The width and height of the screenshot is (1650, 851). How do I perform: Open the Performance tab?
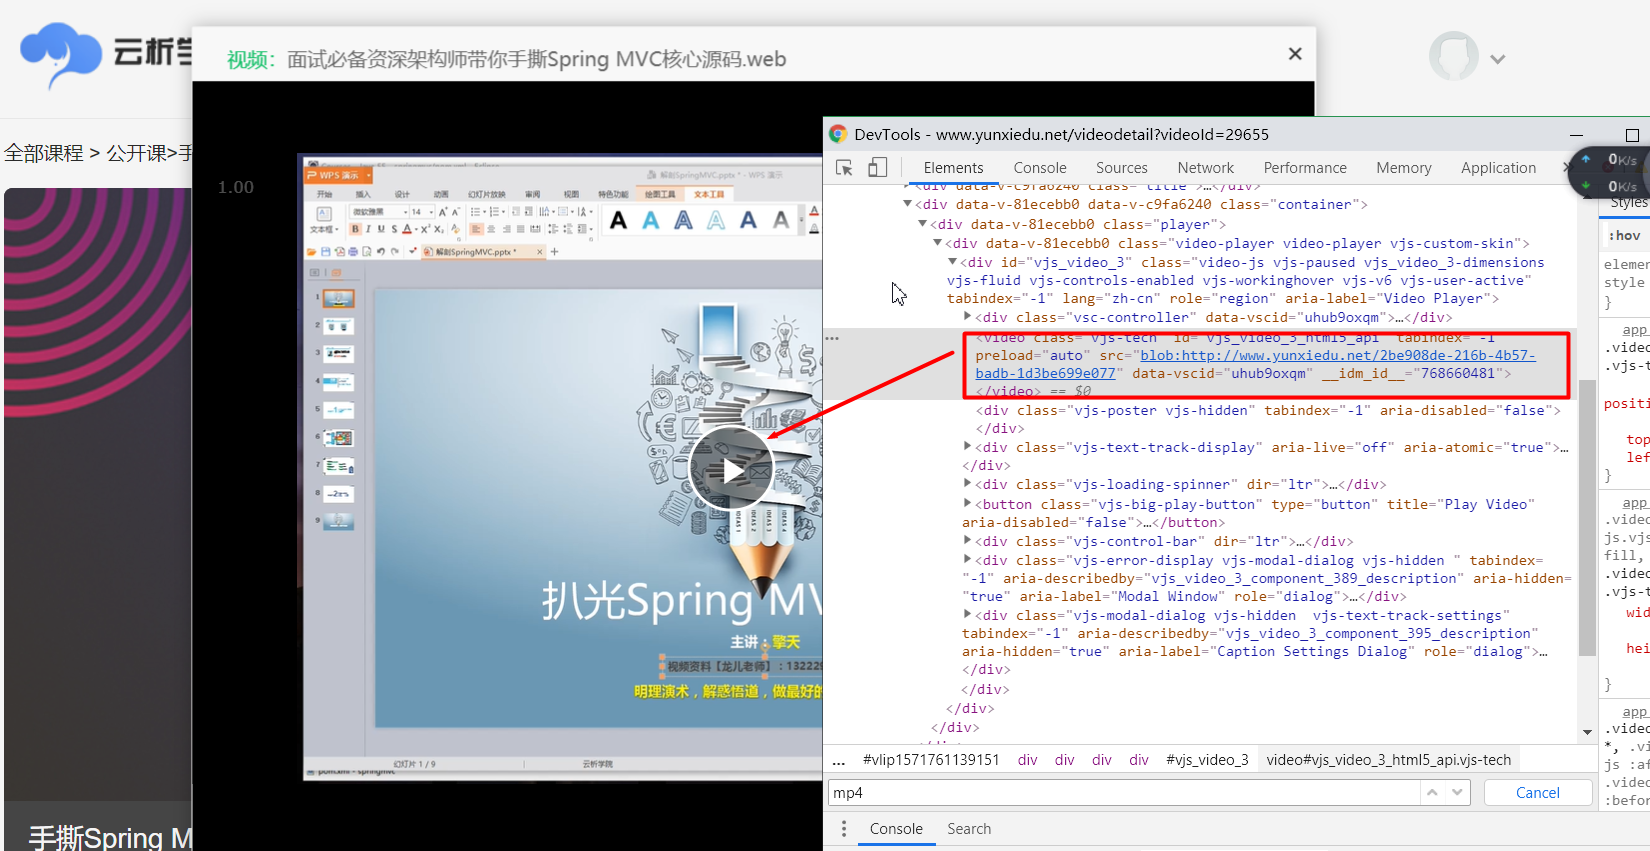tap(1305, 168)
